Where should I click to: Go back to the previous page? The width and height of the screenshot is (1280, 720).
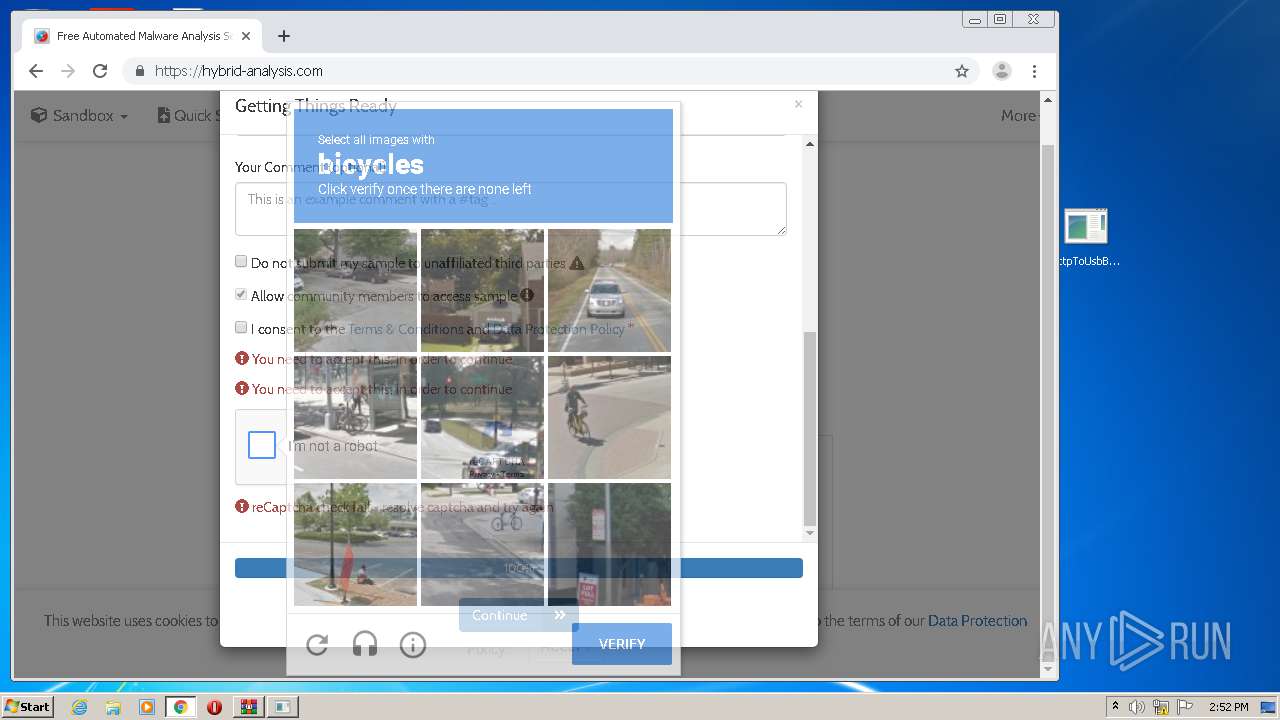pyautogui.click(x=36, y=71)
